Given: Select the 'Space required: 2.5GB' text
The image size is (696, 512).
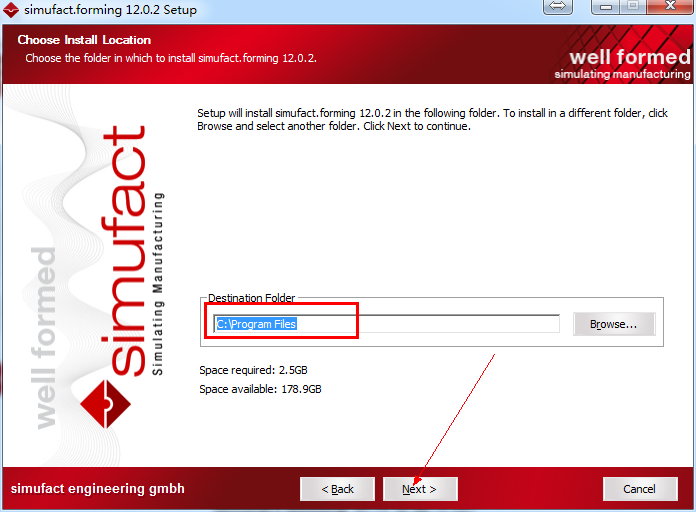Looking at the screenshot, I should point(253,370).
